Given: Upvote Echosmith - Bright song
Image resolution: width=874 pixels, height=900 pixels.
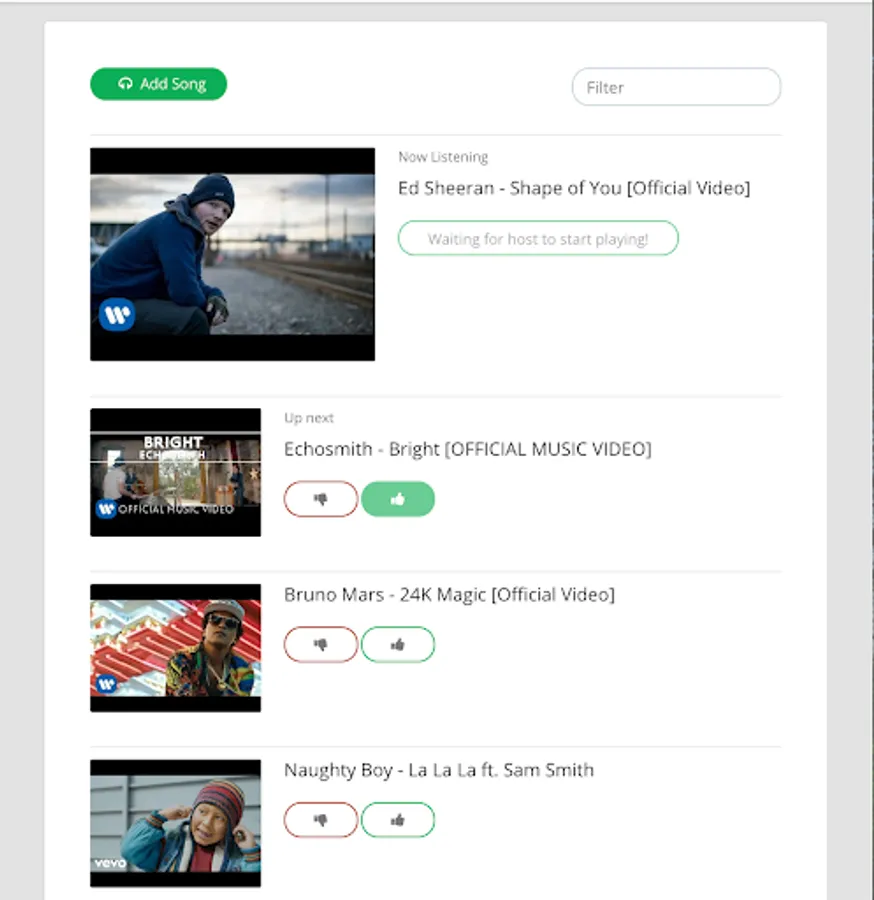Looking at the screenshot, I should 398,499.
